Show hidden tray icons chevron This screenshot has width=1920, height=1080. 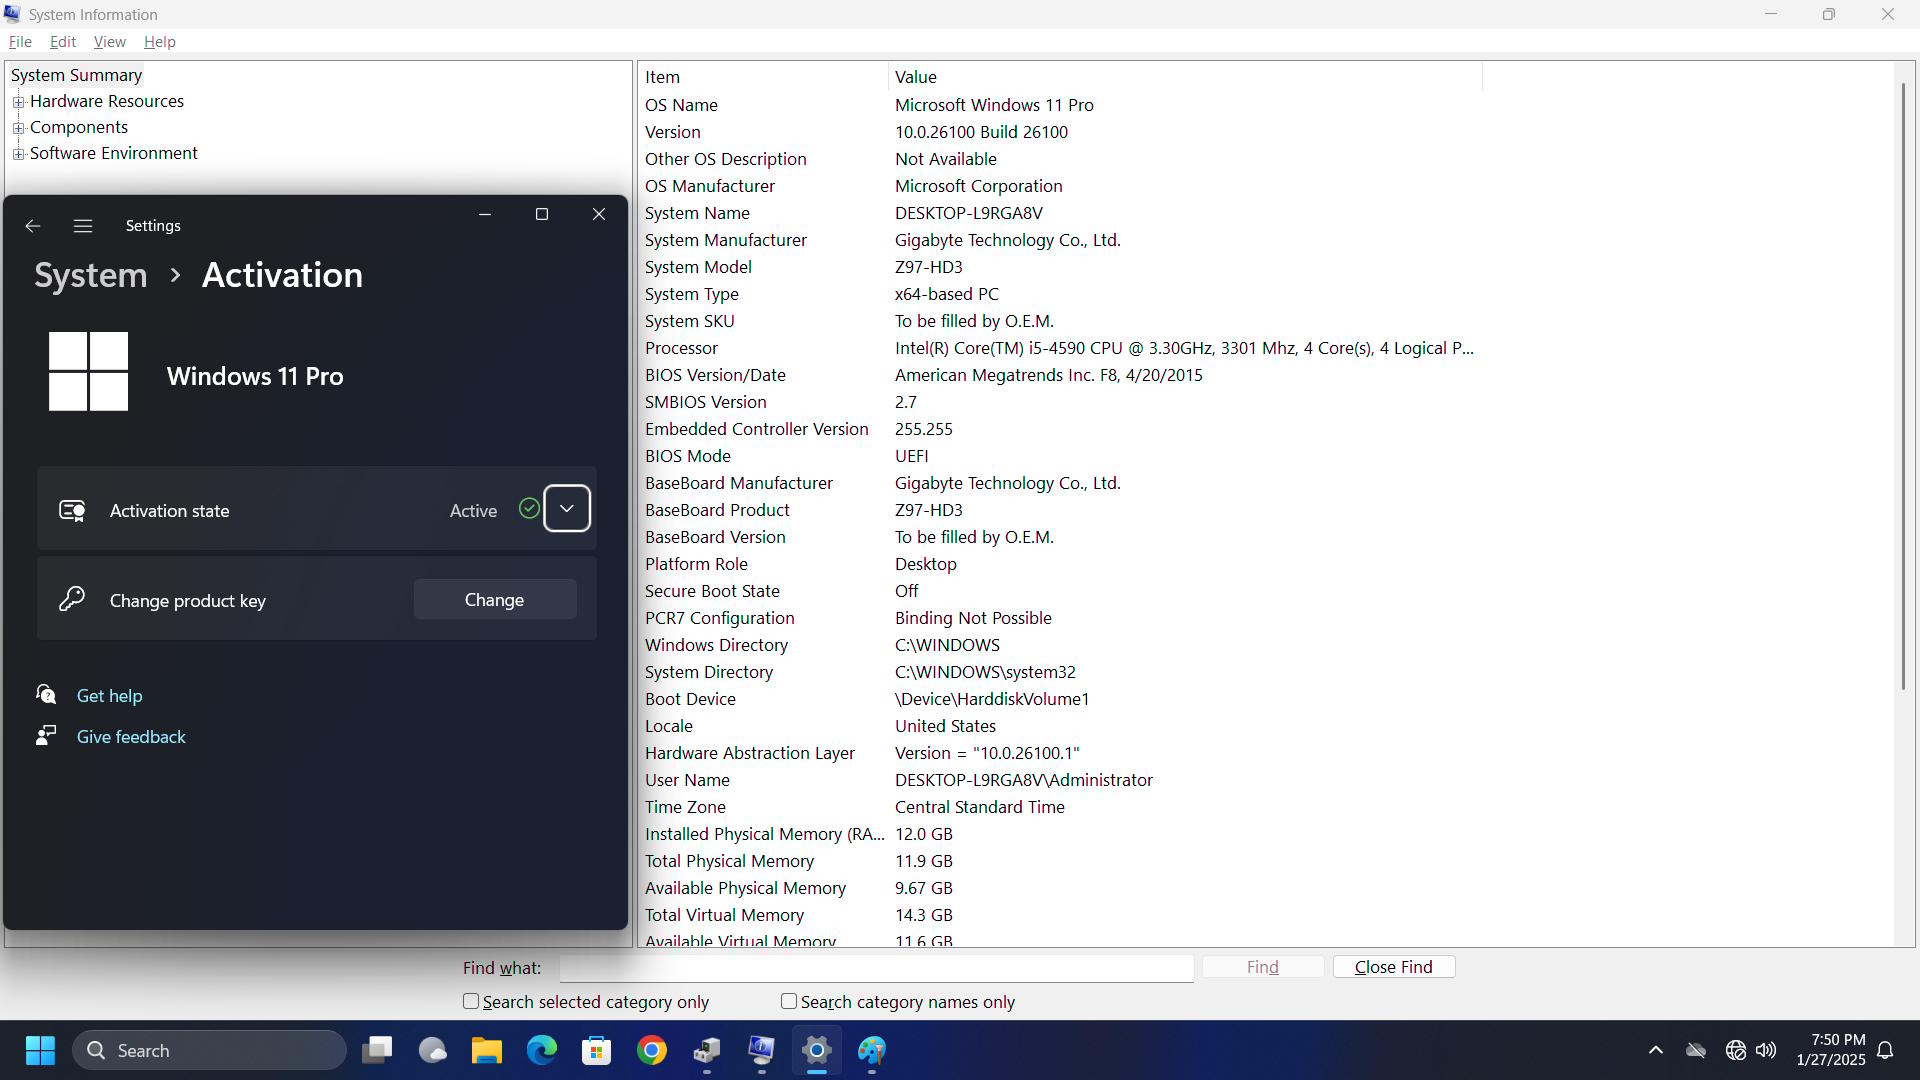coord(1656,1050)
